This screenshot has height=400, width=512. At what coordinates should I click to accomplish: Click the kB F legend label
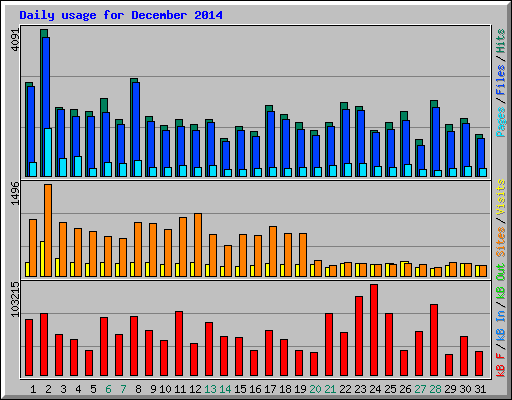[x=501, y=364]
